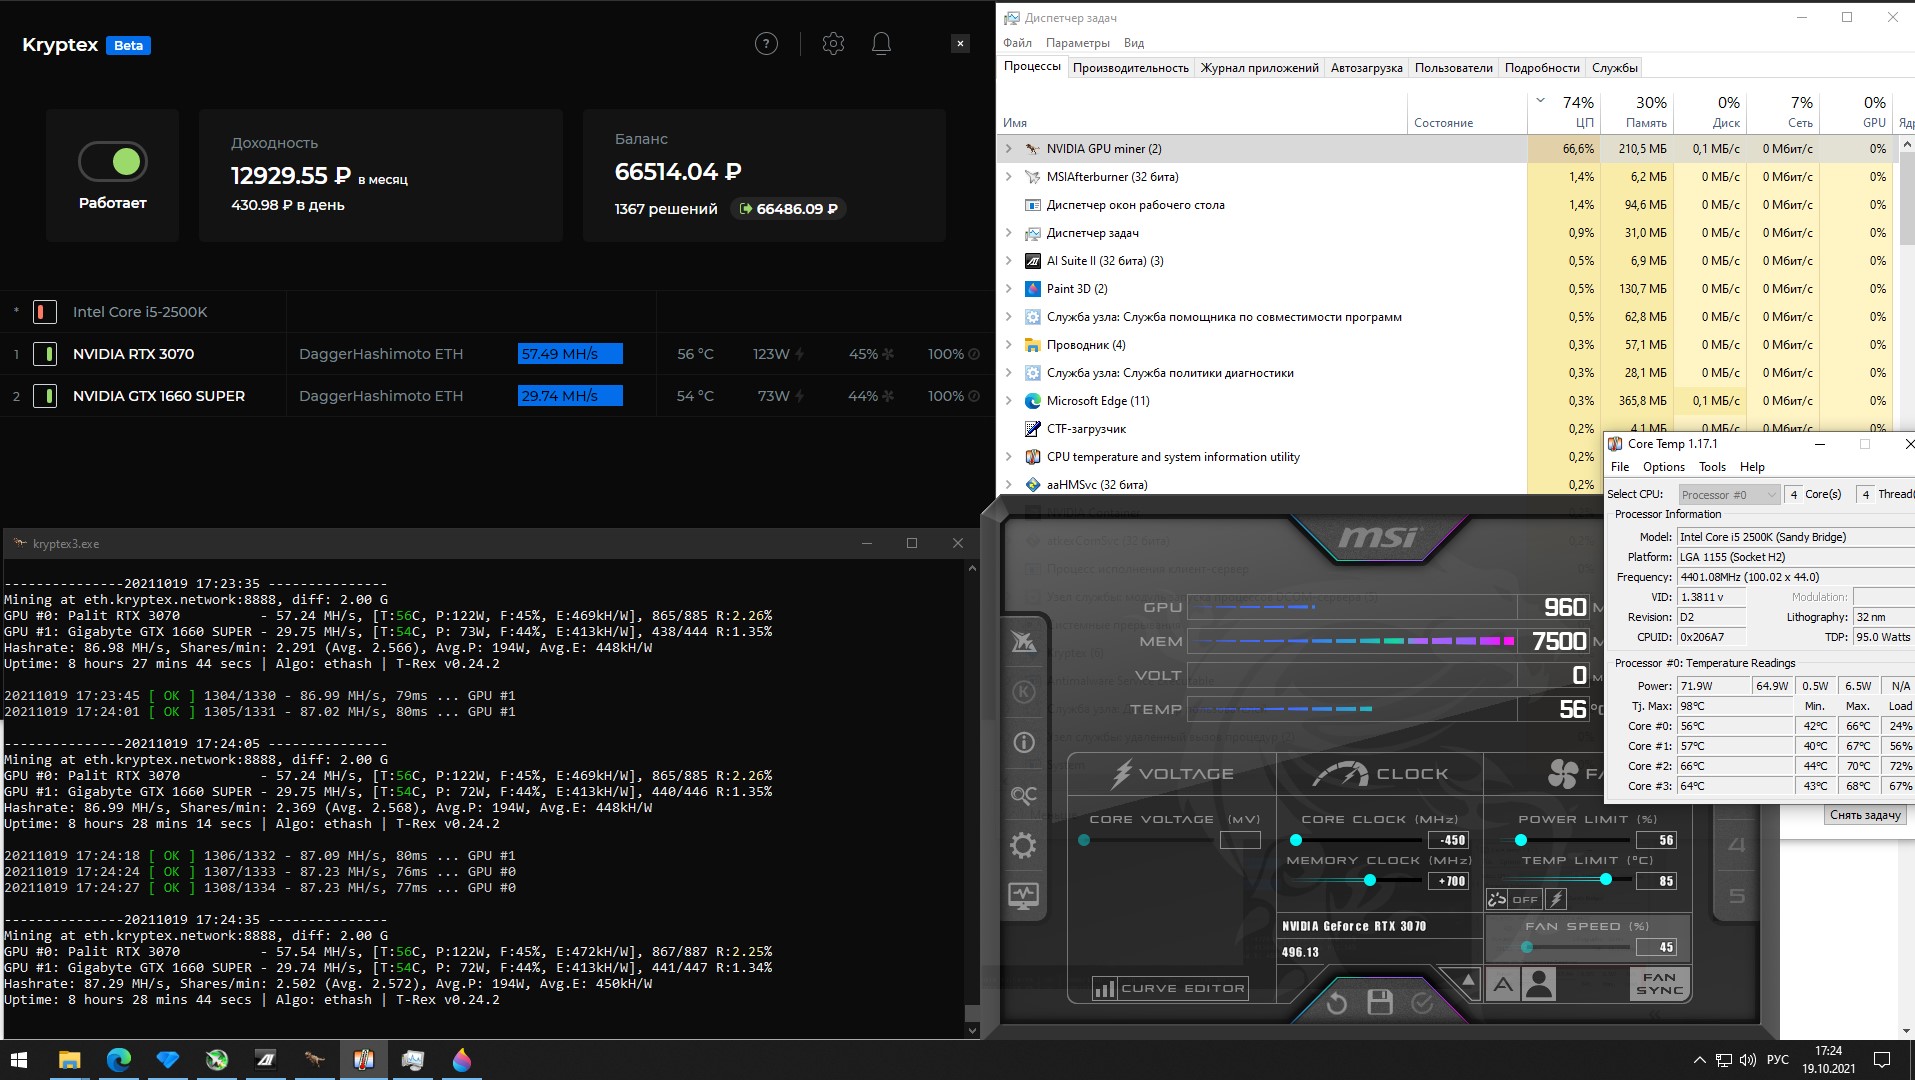The width and height of the screenshot is (1915, 1080).
Task: Sort processes by Память column
Action: (1637, 112)
